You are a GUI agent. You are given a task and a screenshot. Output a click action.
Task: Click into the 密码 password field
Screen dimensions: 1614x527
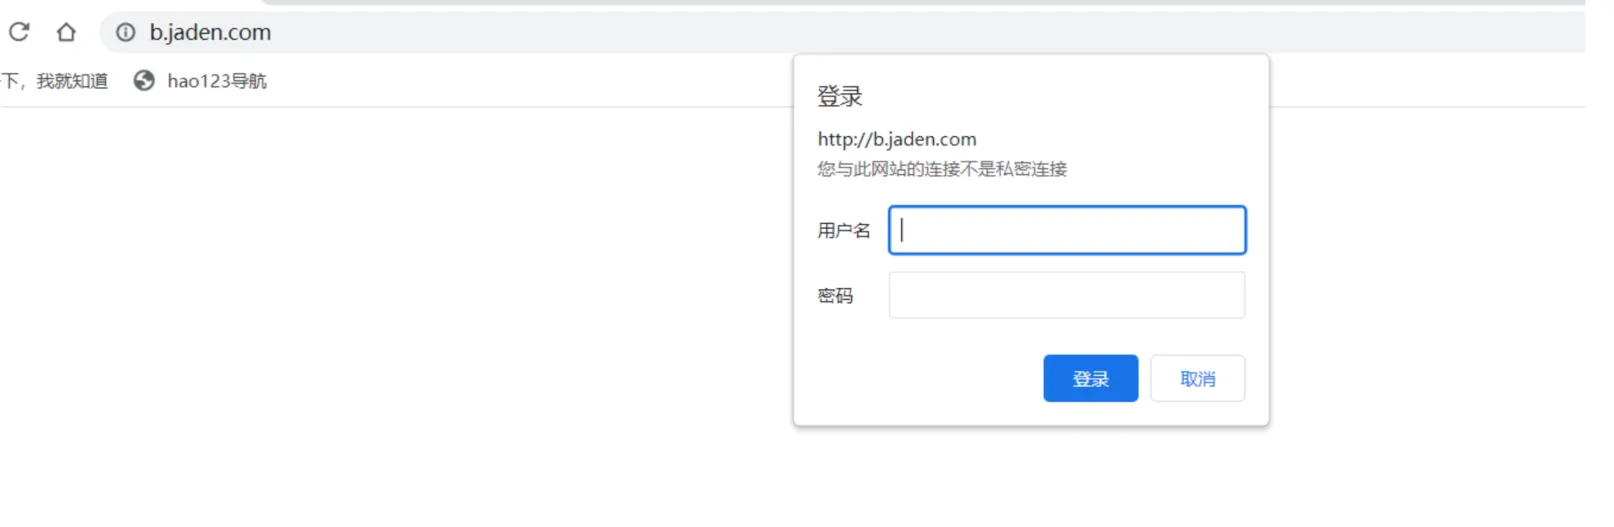tap(1067, 295)
